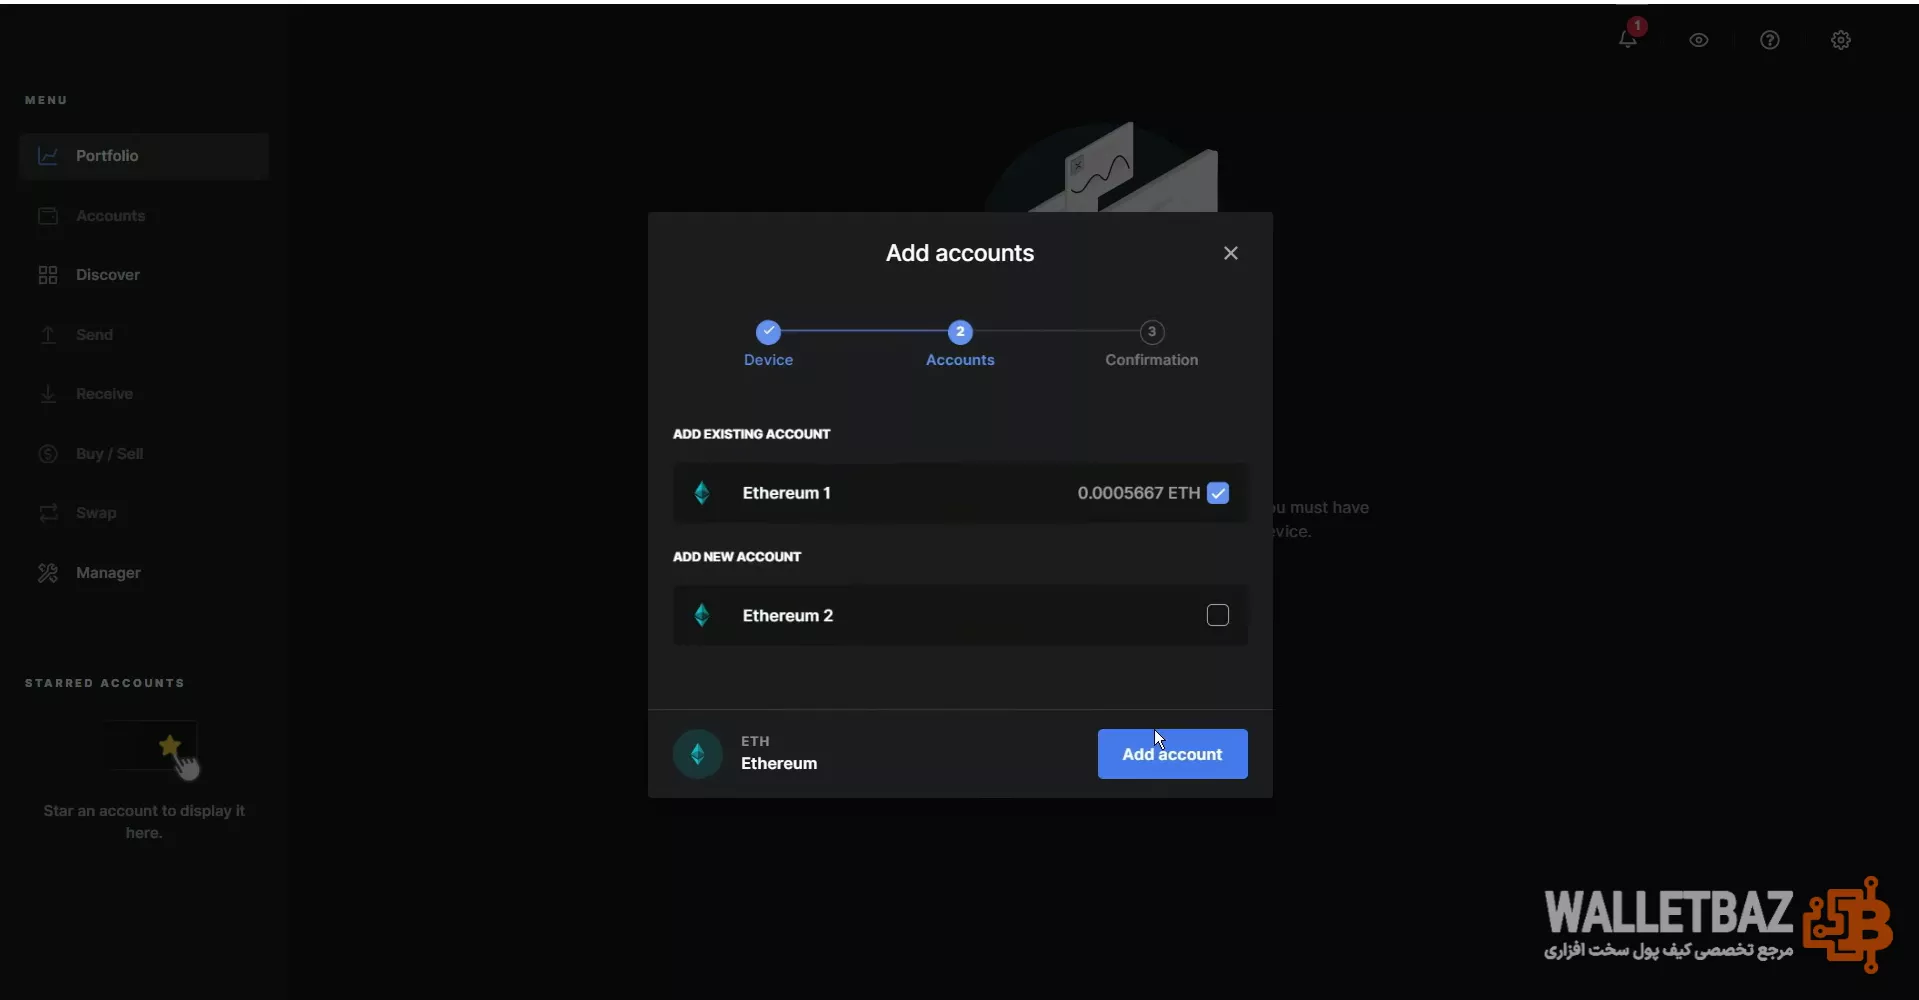Open the help question mark icon

[1770, 40]
